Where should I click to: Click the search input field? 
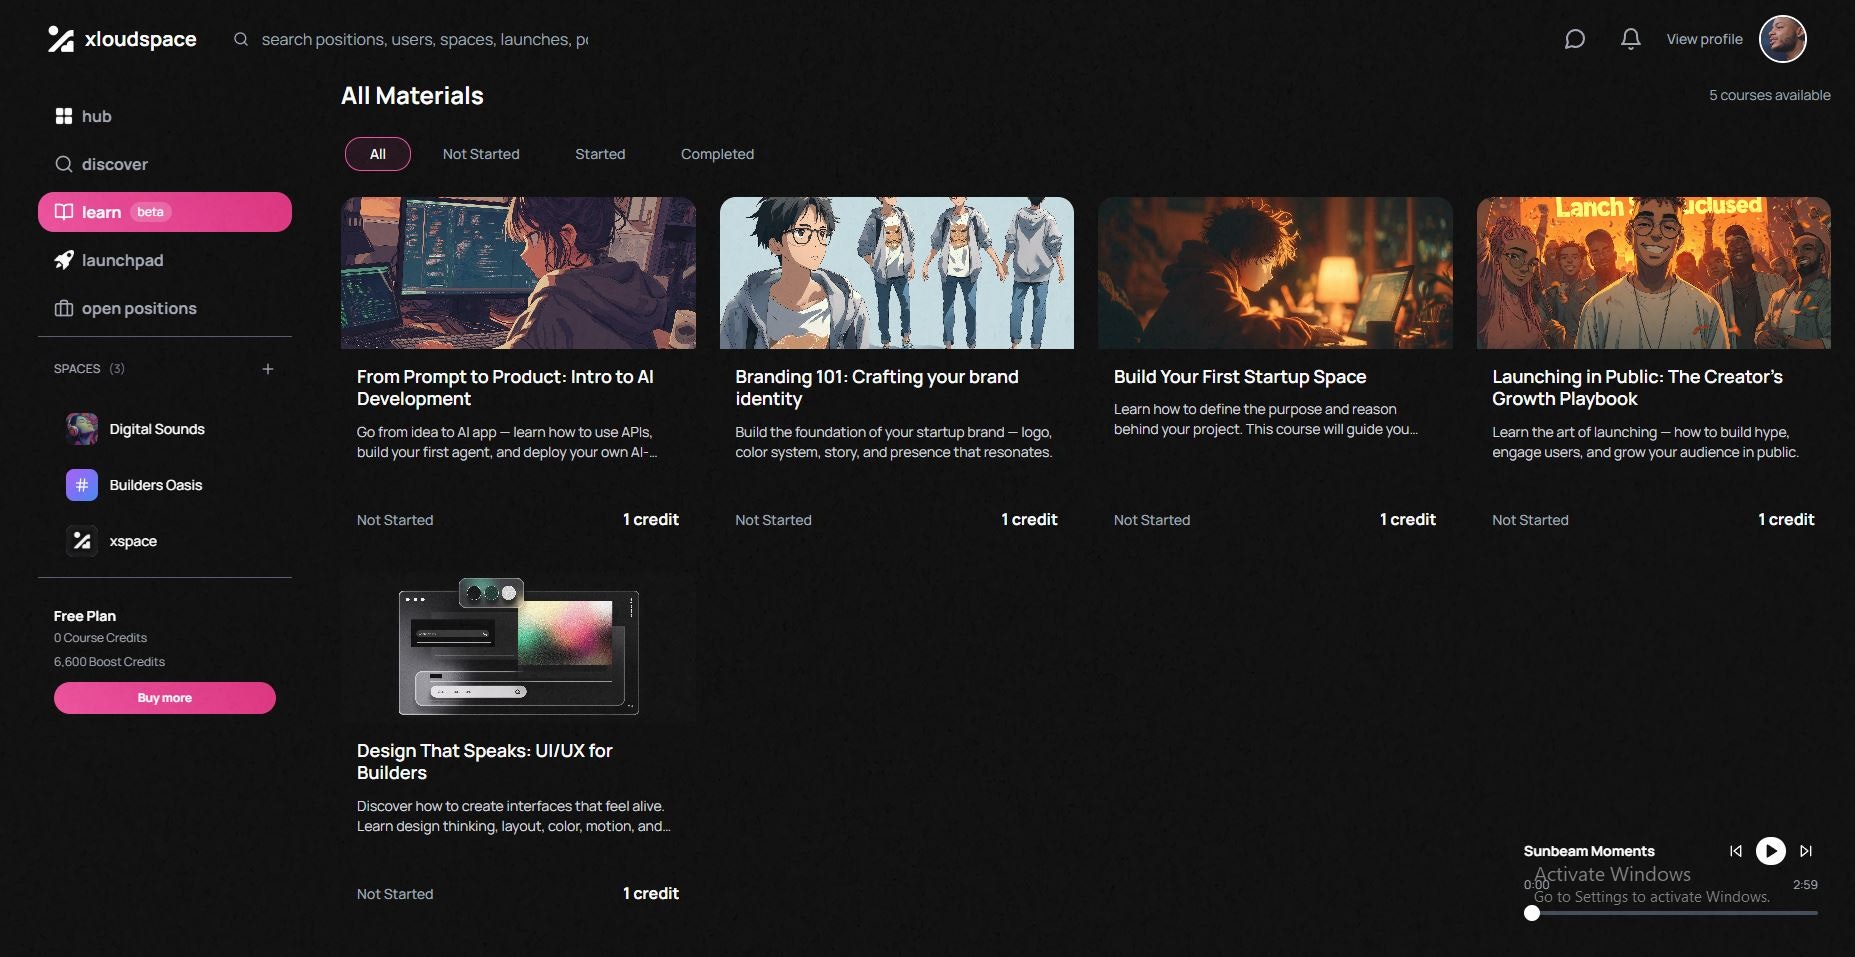tap(425, 39)
